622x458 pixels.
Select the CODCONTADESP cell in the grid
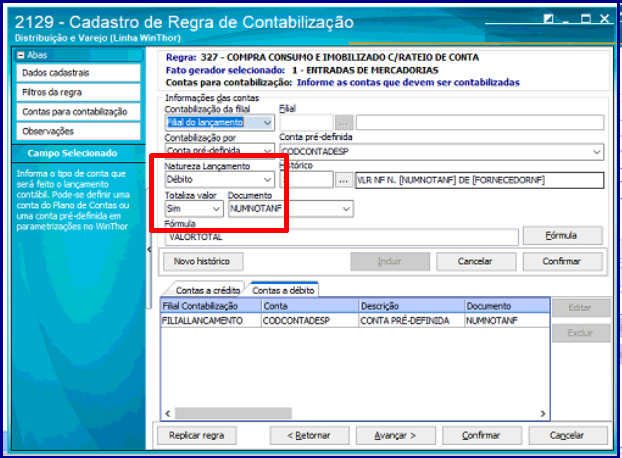310,320
